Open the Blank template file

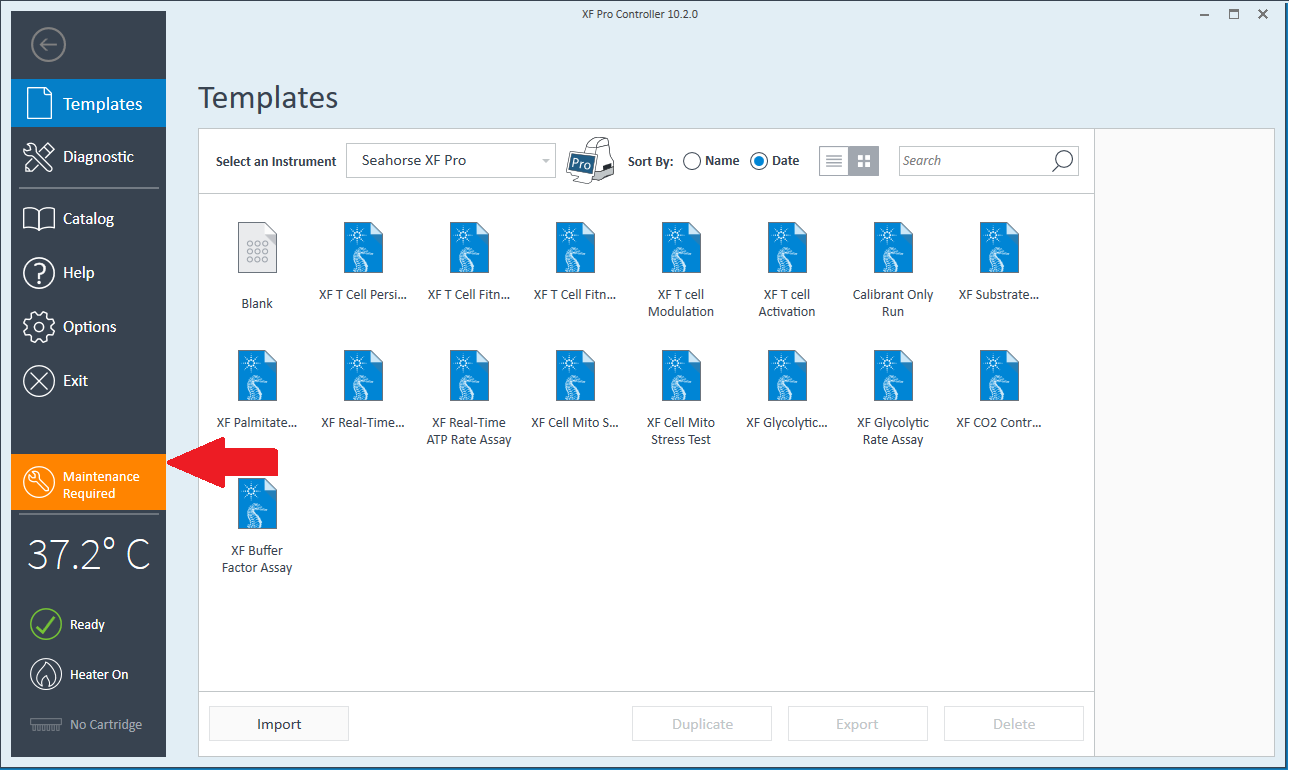pyautogui.click(x=257, y=249)
